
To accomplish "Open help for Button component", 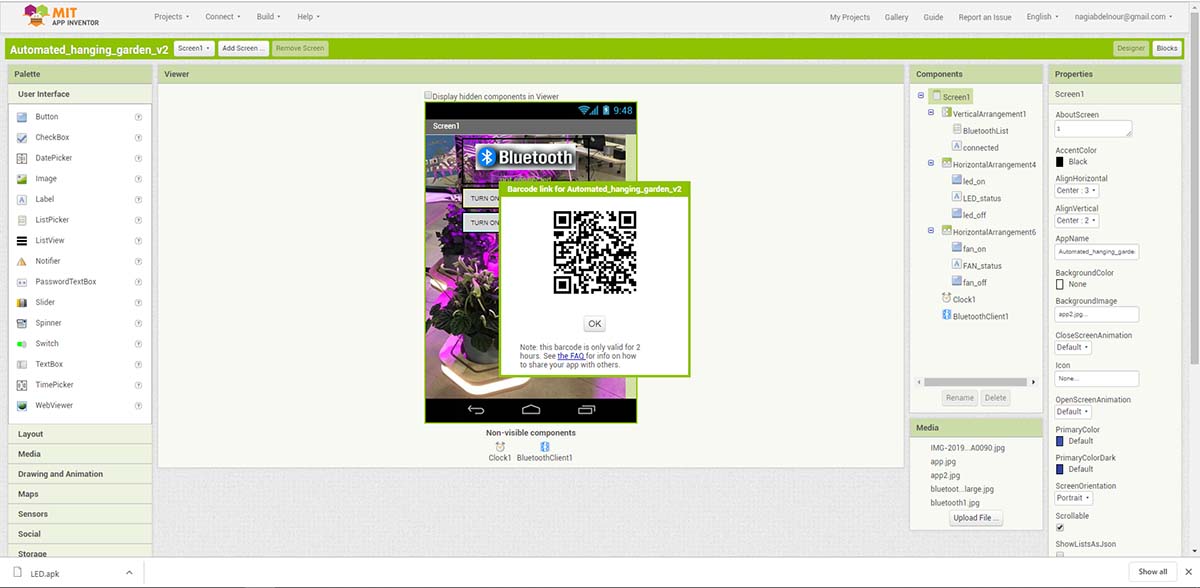I will click(138, 117).
